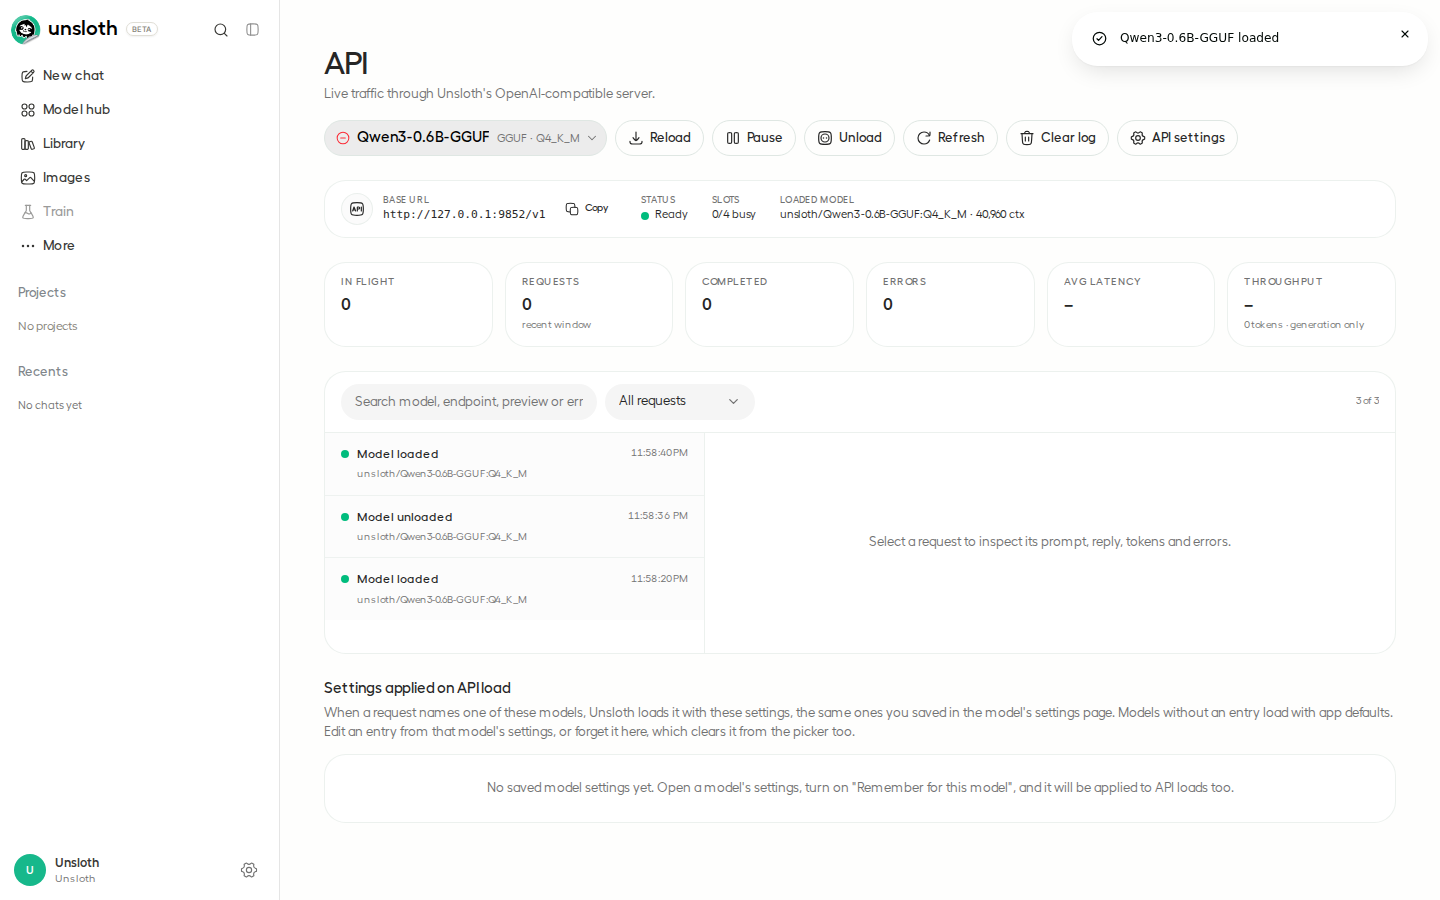Viewport: 1440px width, 900px height.
Task: Refresh the API traffic log
Action: [950, 138]
